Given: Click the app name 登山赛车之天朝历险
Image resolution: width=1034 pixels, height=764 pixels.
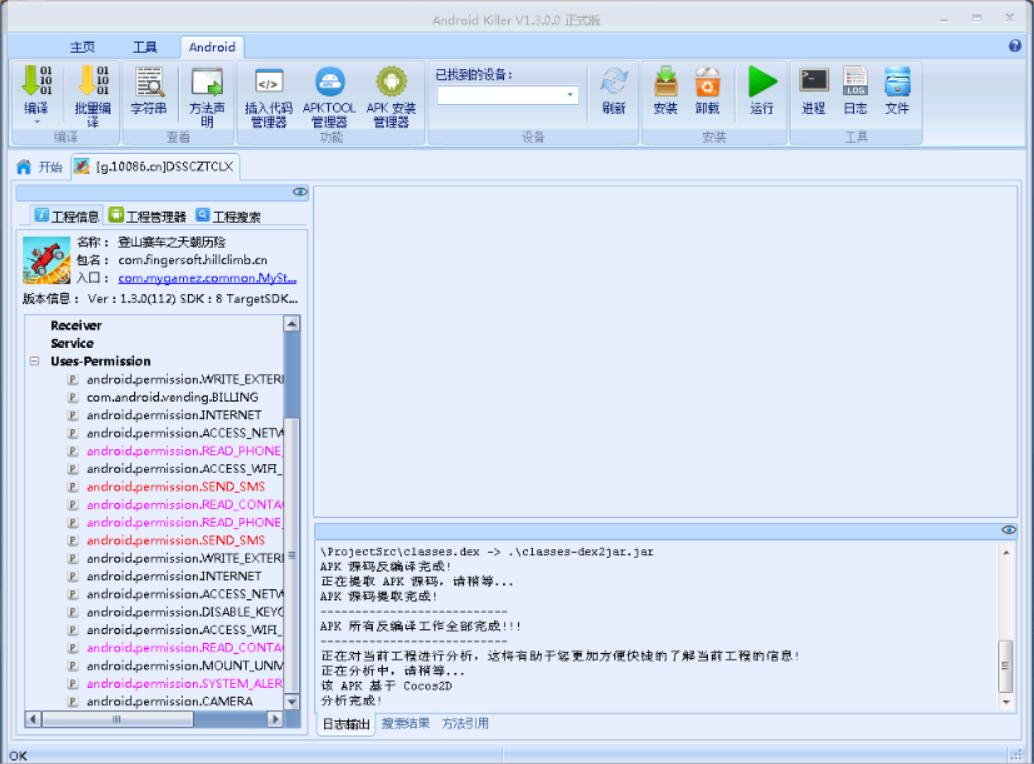Looking at the screenshot, I should pyautogui.click(x=172, y=242).
